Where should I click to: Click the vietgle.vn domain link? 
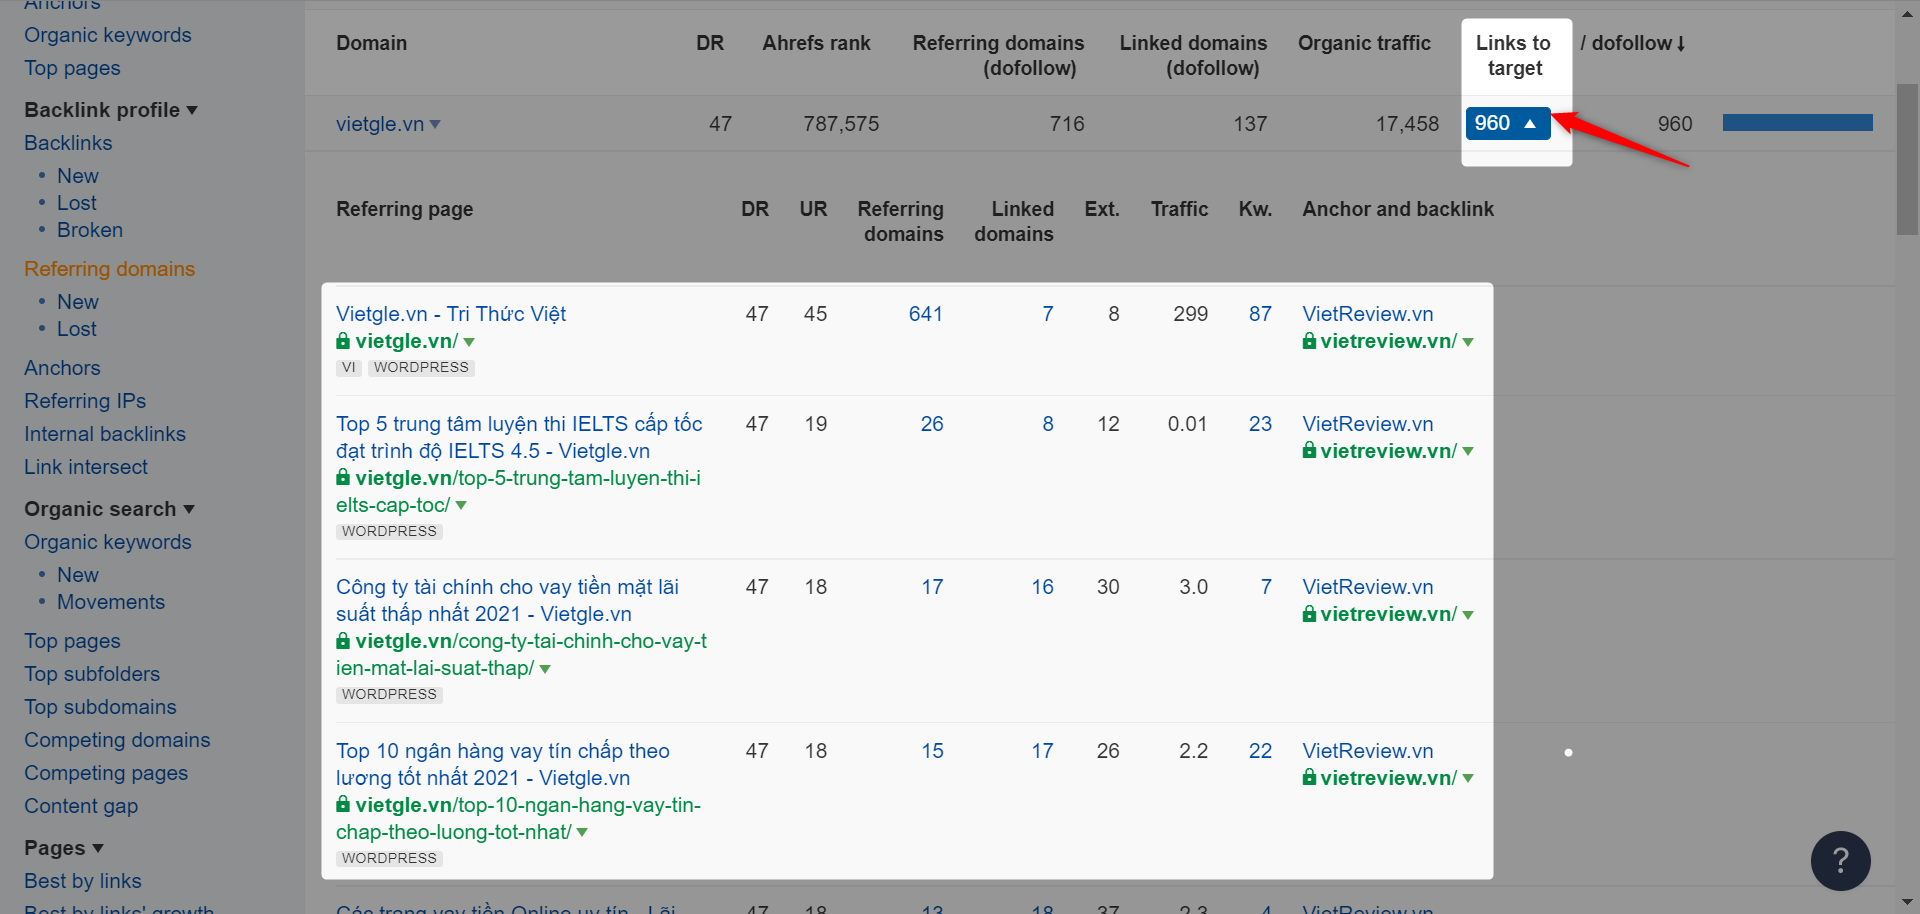pos(380,124)
